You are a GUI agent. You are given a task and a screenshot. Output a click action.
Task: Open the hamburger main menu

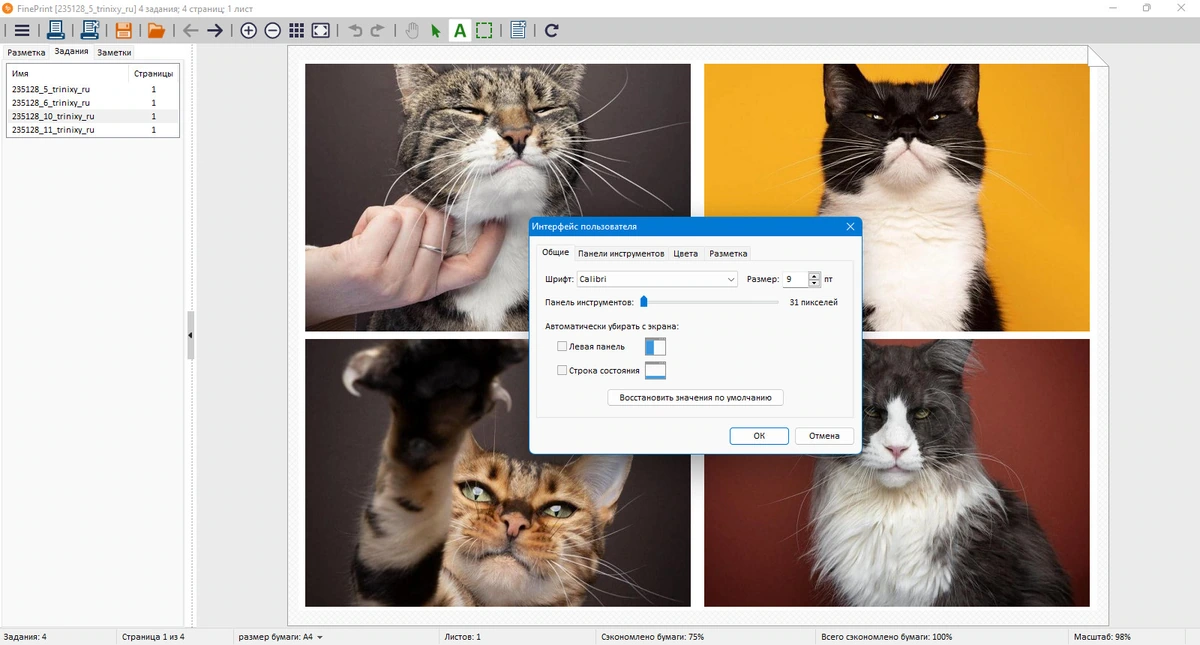tap(22, 30)
